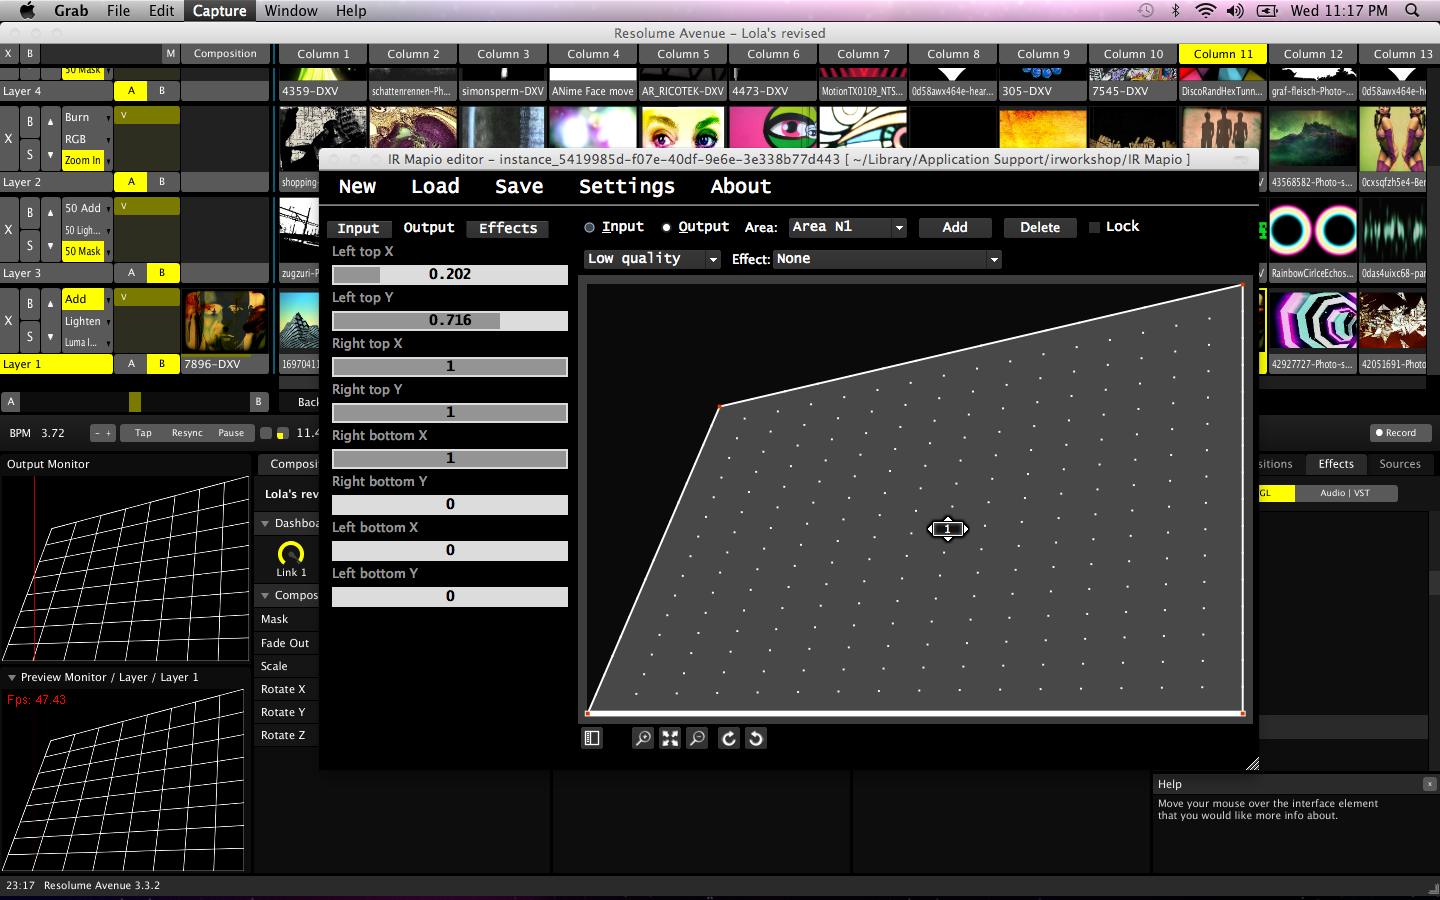
Task: Move Layer 1 up with arrow
Action: pyautogui.click(x=49, y=304)
